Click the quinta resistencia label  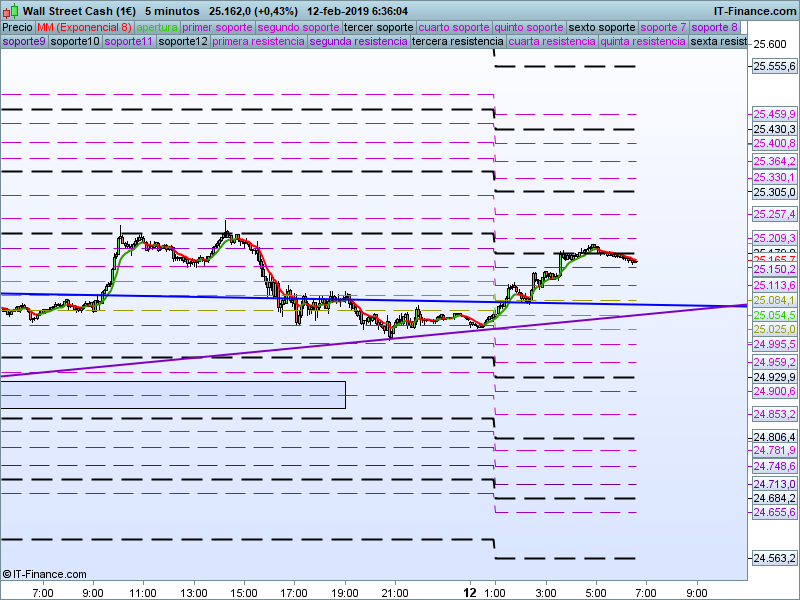pos(643,41)
